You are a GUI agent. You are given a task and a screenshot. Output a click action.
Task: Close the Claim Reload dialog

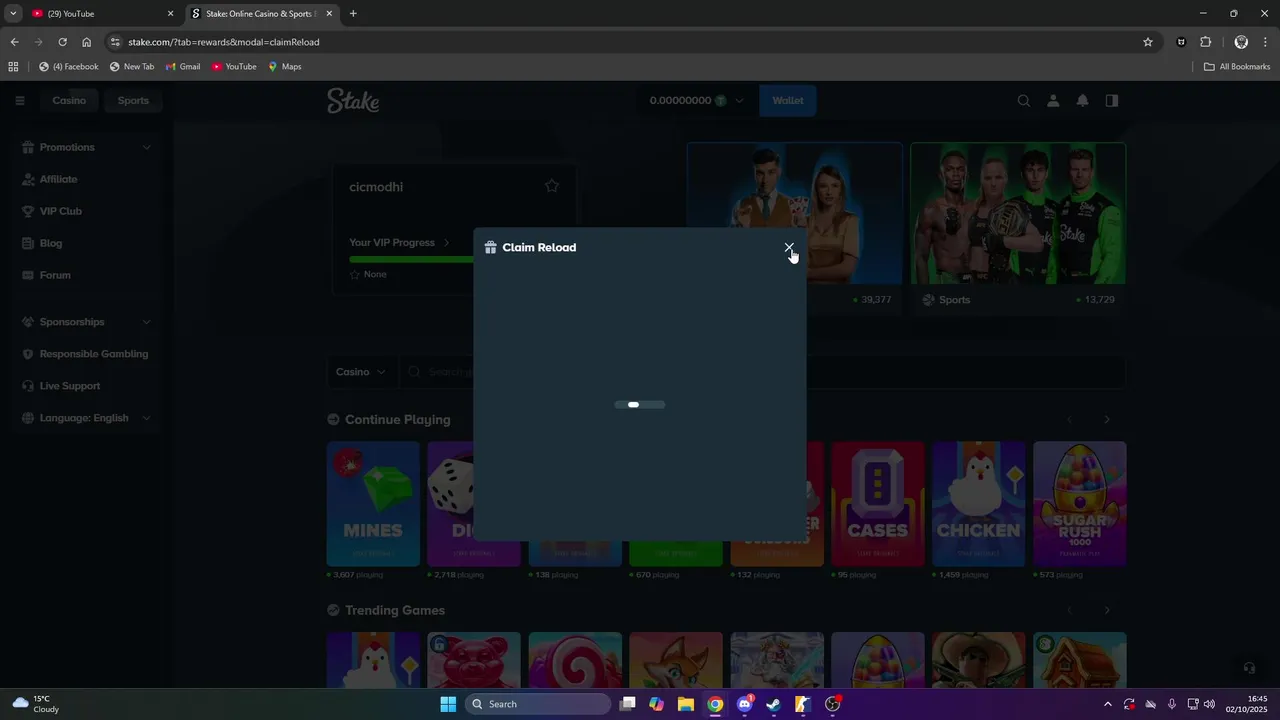tap(789, 247)
